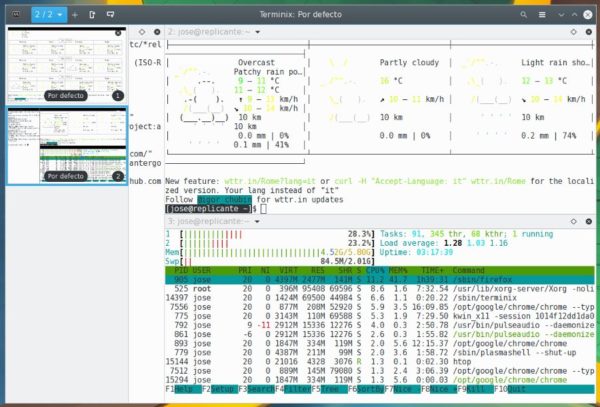Maximize terminal 2 pane with diamond icon
The width and height of the screenshot is (600, 407).
click(x=573, y=32)
